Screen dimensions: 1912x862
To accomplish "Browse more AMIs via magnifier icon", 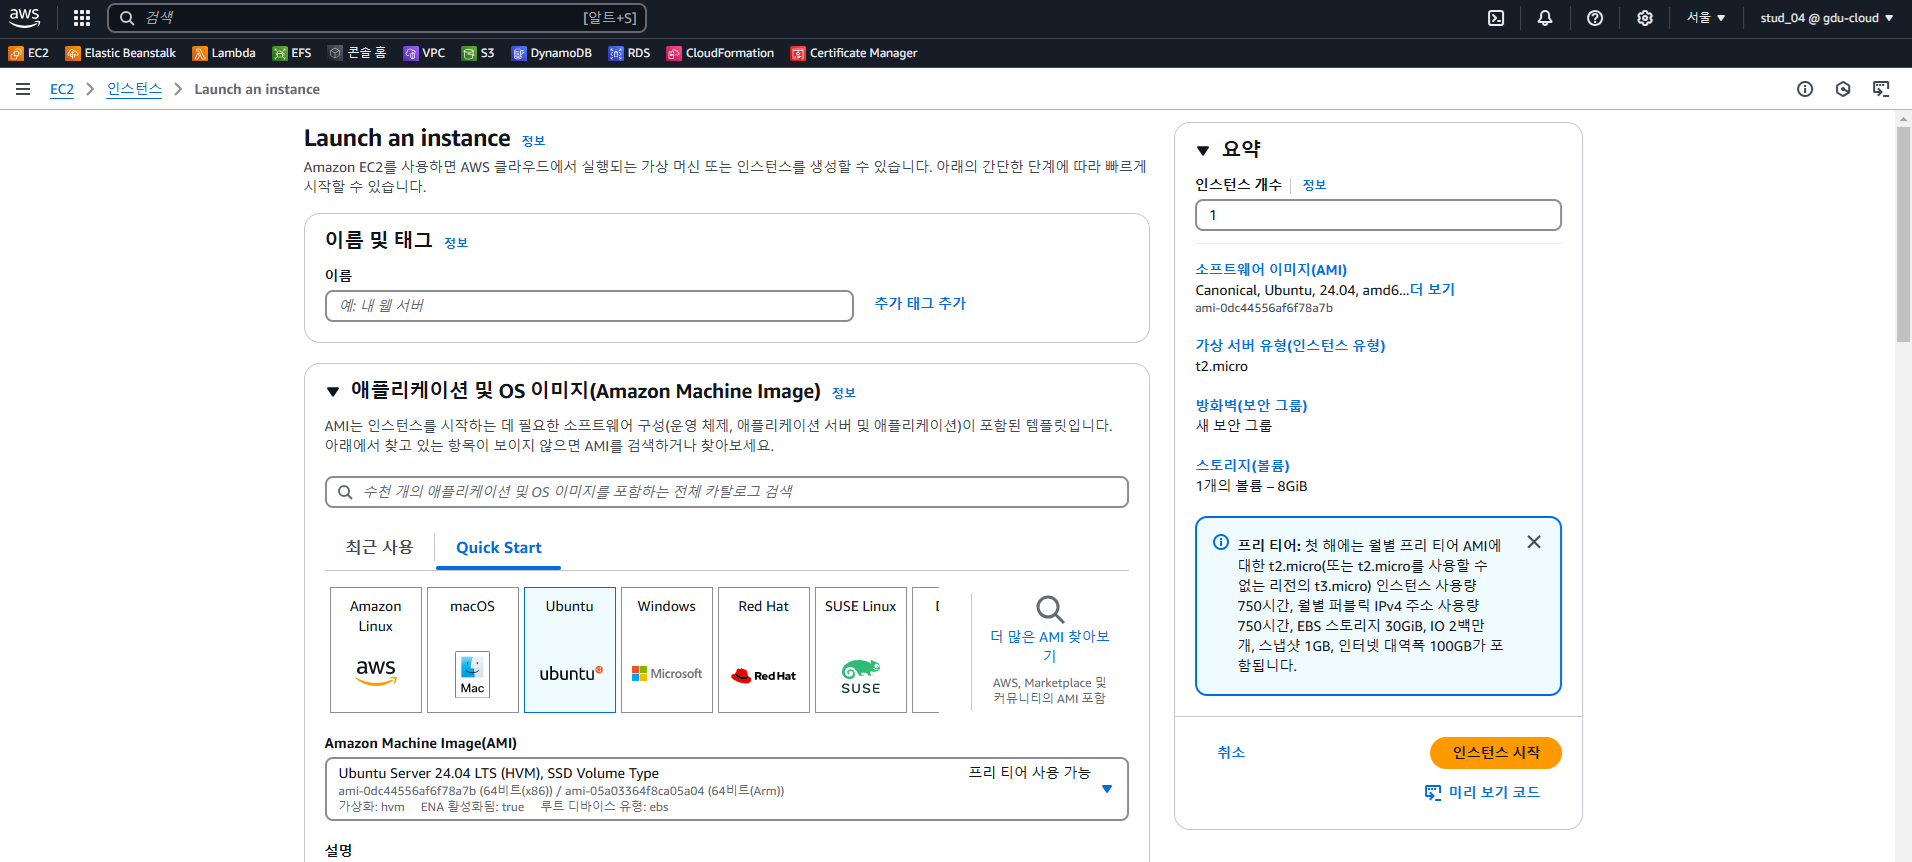I will (1050, 609).
